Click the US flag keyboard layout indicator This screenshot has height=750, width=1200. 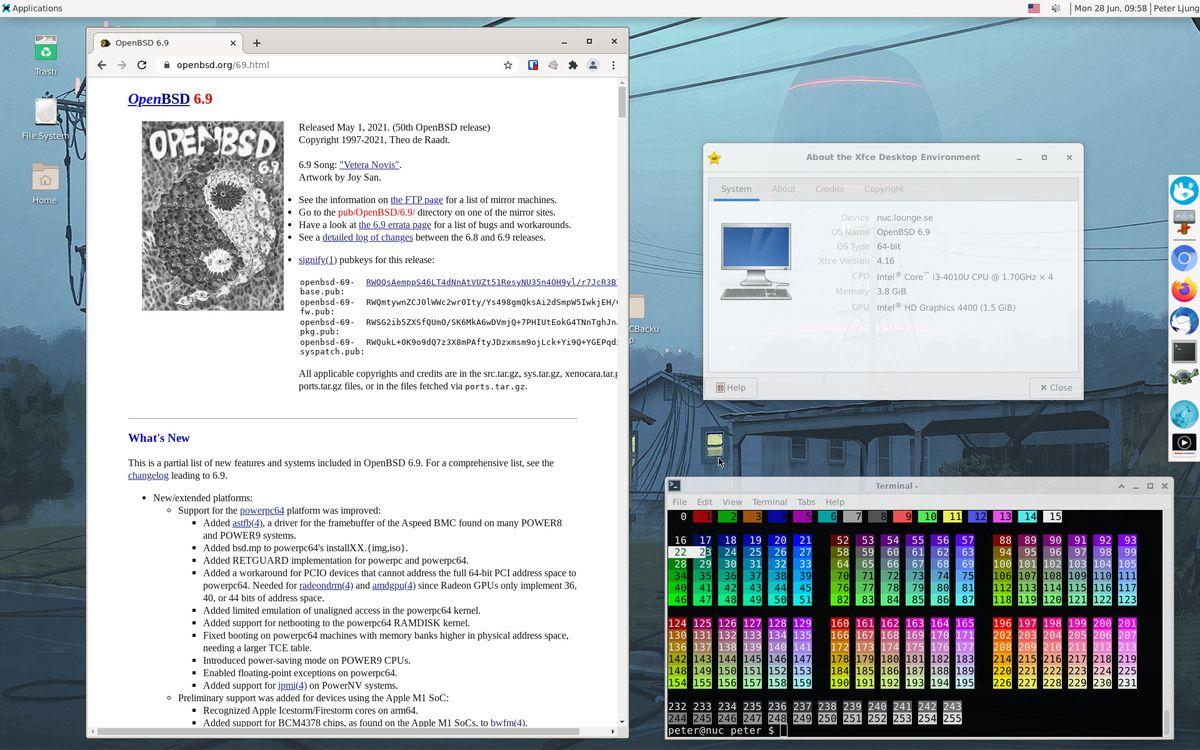(1034, 8)
